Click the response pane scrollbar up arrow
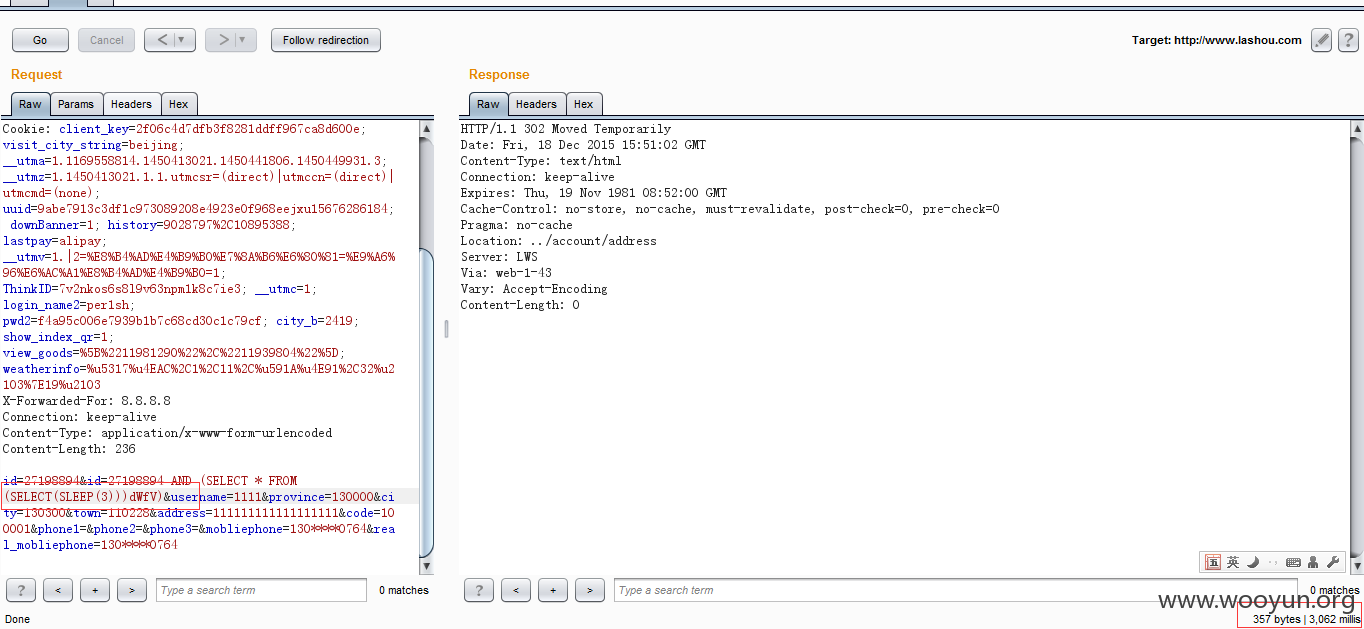Image resolution: width=1364 pixels, height=629 pixels. [x=1356, y=129]
